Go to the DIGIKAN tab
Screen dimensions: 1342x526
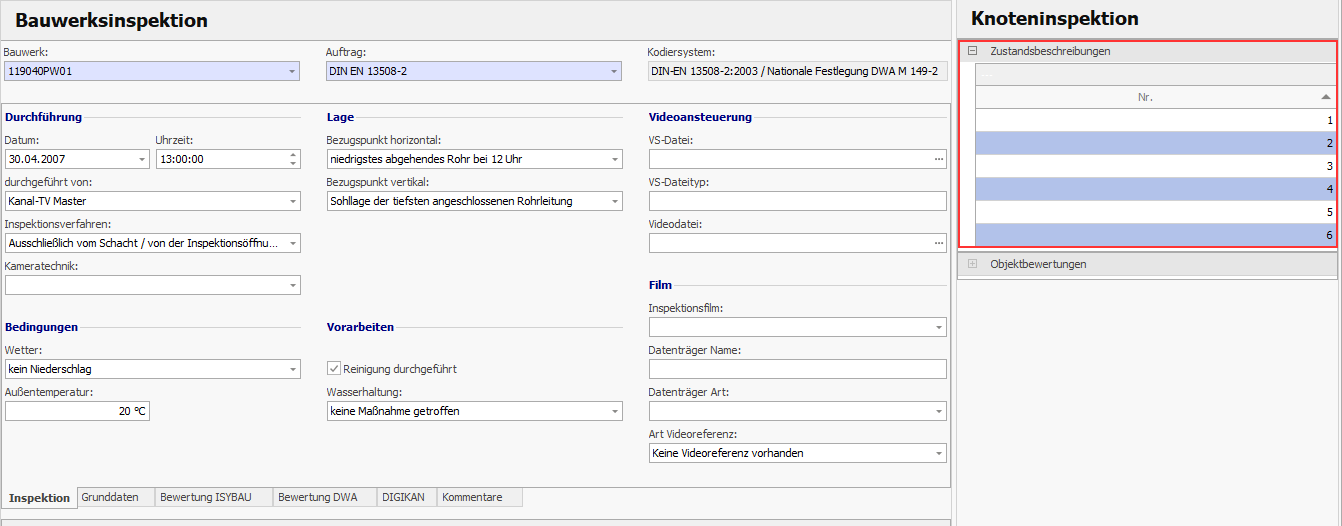coord(403,497)
